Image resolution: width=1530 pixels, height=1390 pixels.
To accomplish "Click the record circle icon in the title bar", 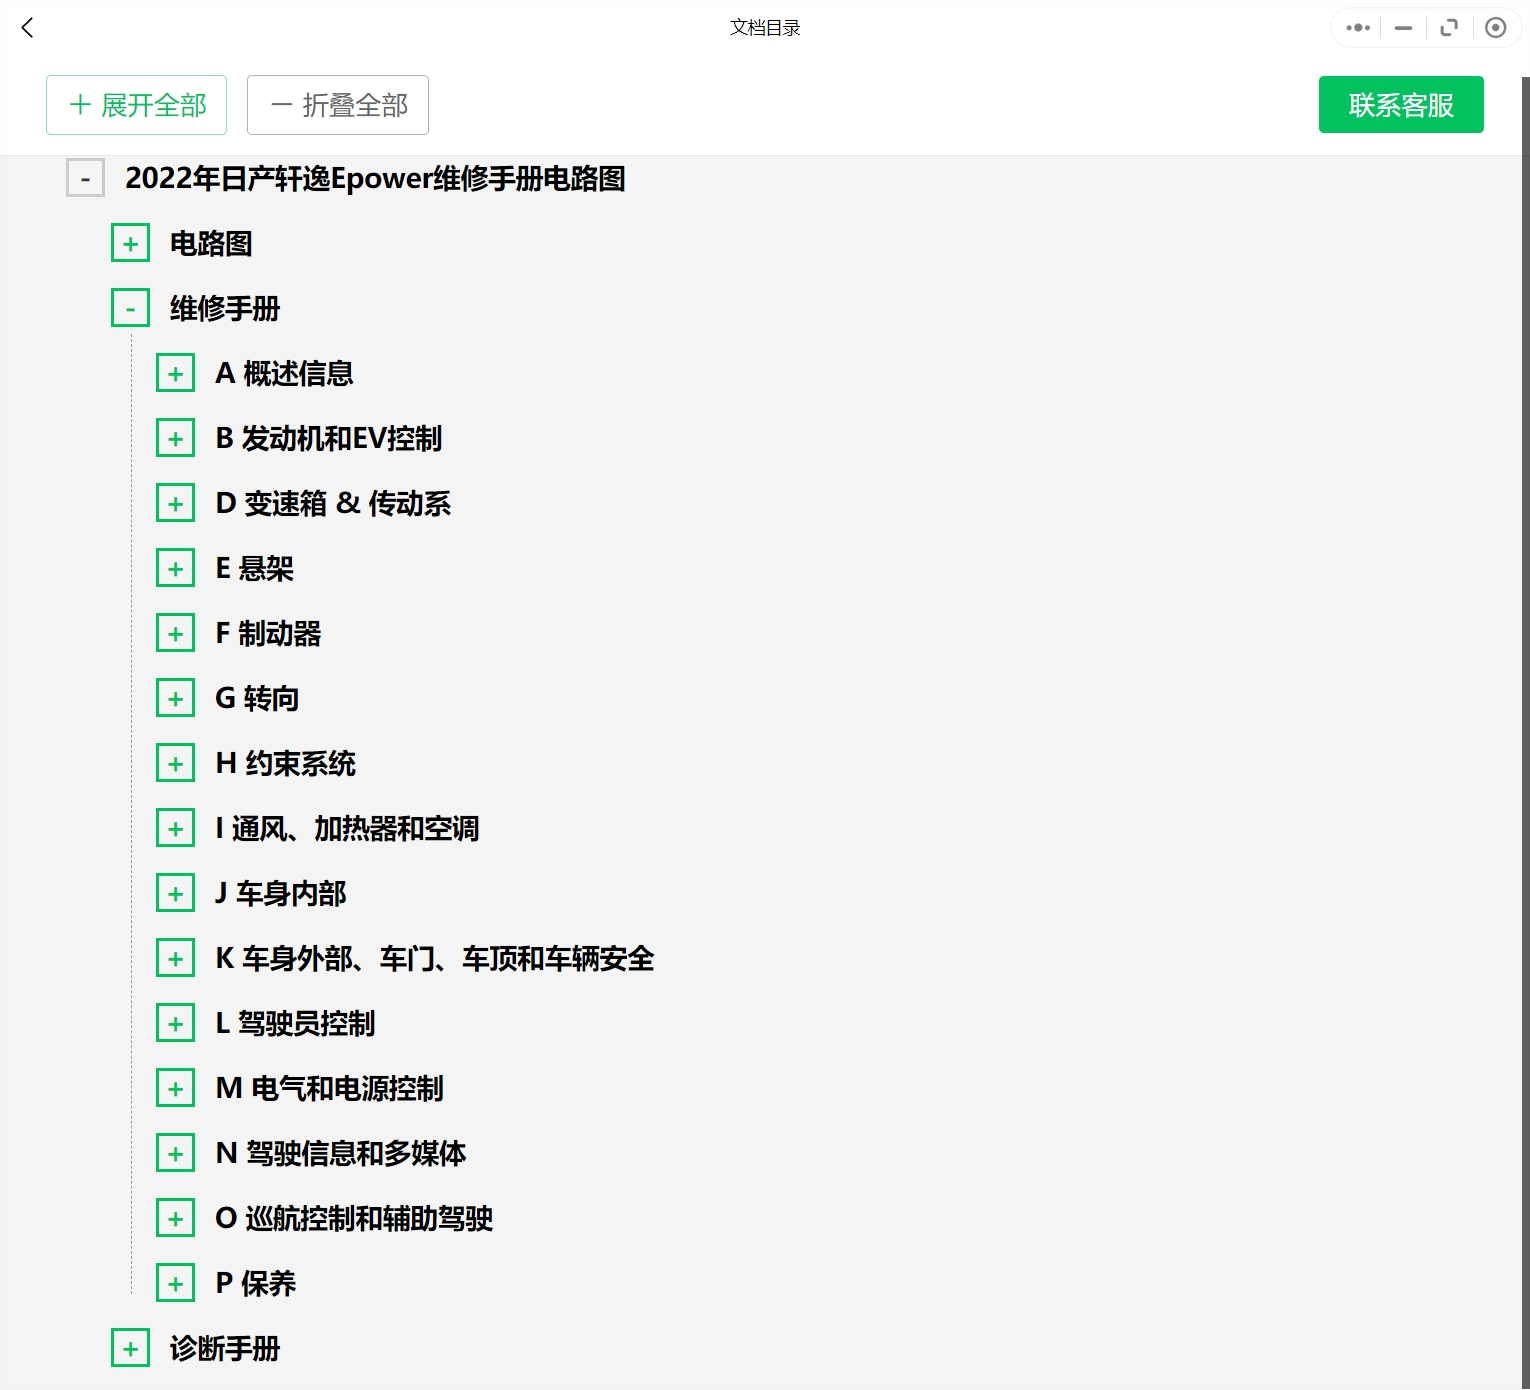I will [1495, 28].
